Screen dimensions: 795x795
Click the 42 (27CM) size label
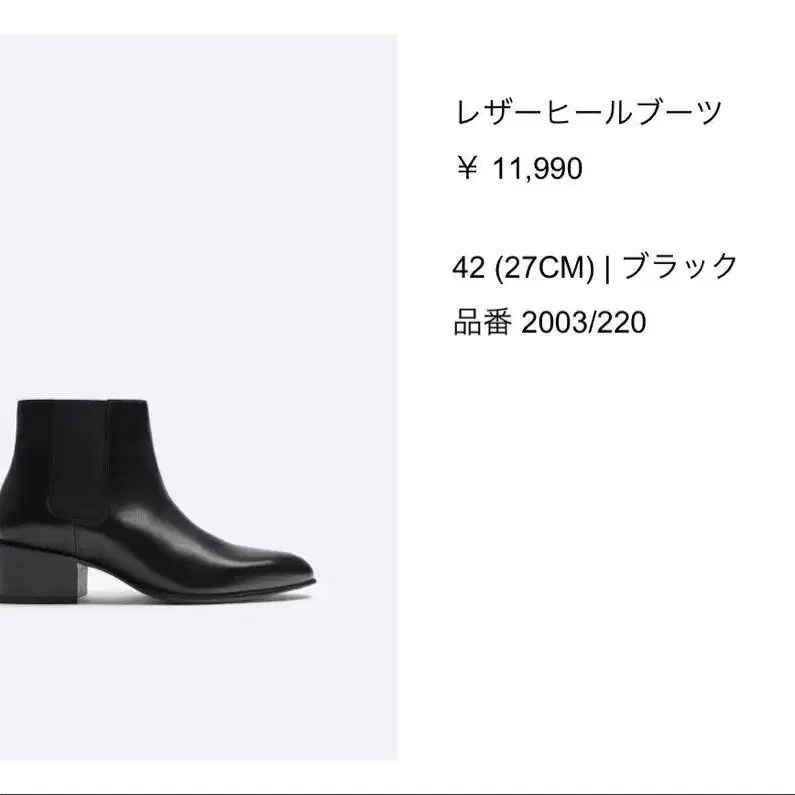coord(523,267)
